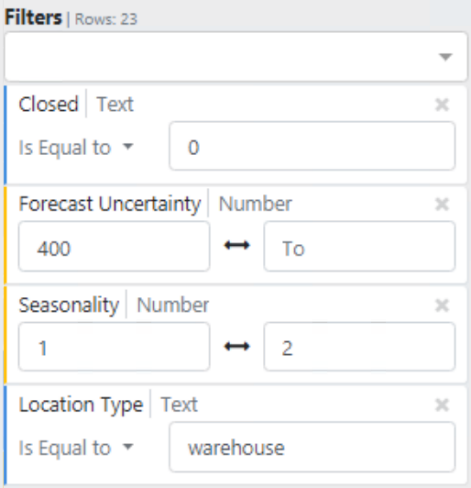Viewport: 471px width, 488px height.
Task: Click the Forecast Uncertainty range arrow icon
Action: click(x=237, y=246)
